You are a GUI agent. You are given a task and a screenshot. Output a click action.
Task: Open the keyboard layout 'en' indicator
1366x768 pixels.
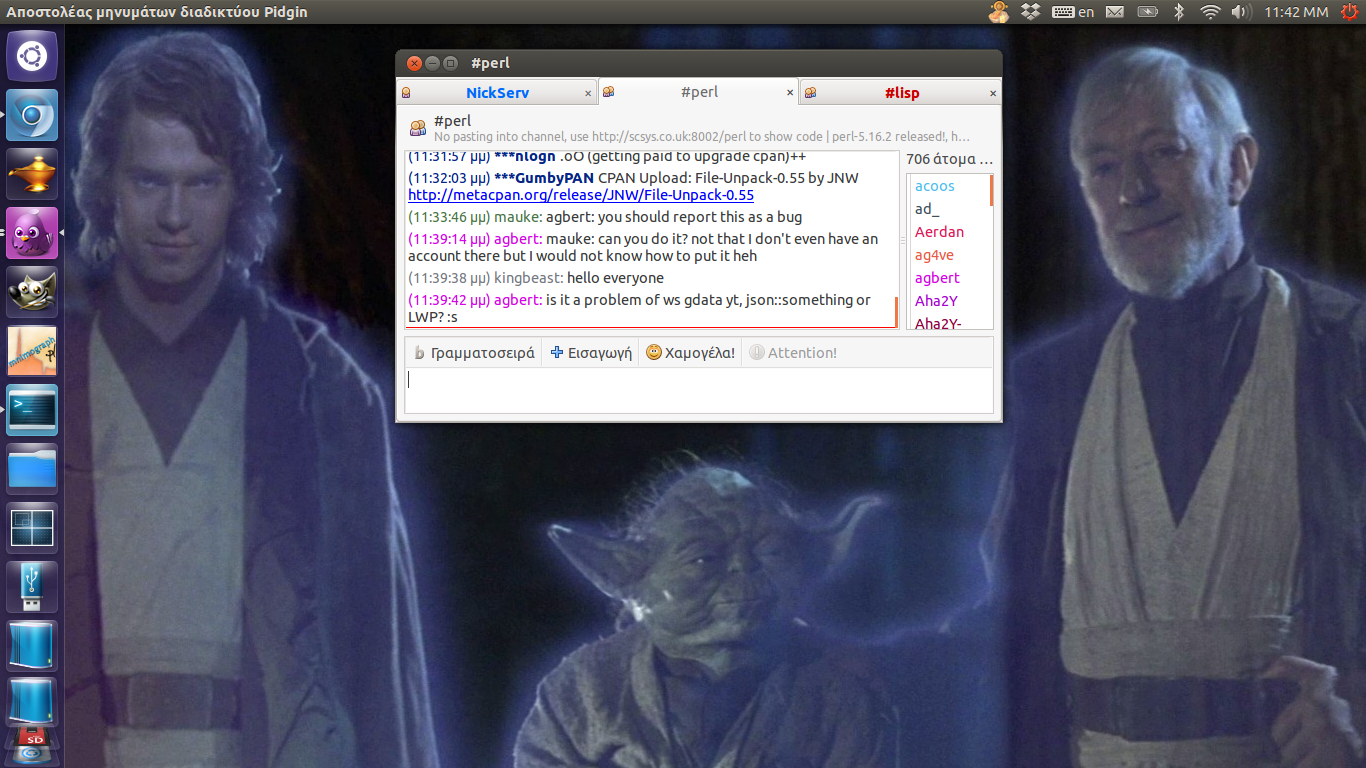pos(1074,12)
